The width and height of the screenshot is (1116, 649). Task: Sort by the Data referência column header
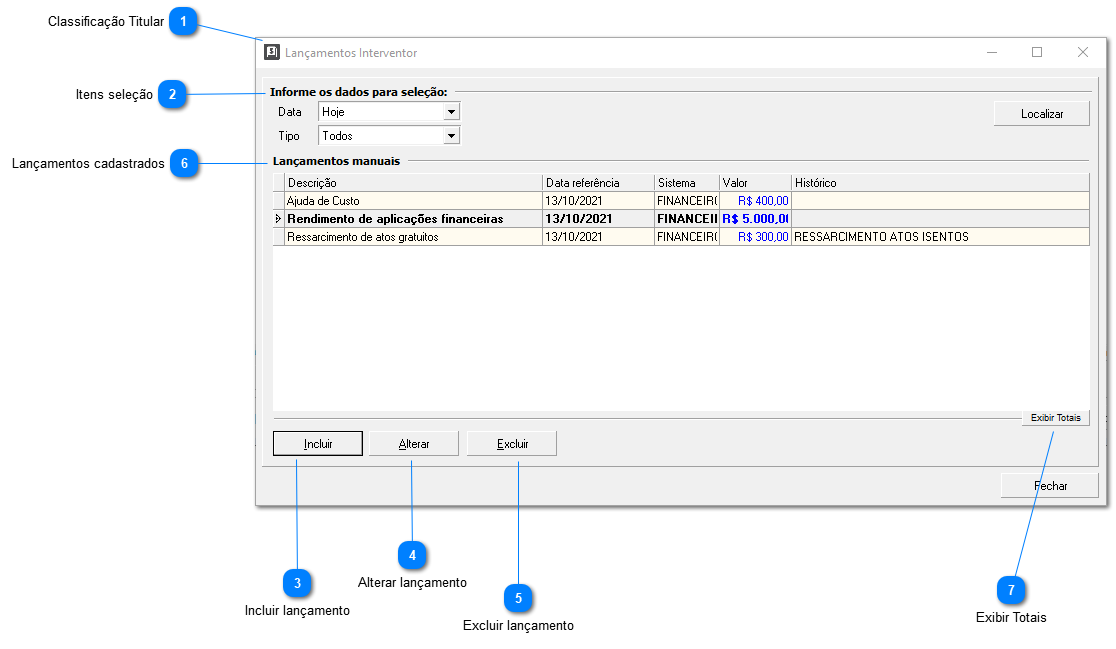[599, 183]
